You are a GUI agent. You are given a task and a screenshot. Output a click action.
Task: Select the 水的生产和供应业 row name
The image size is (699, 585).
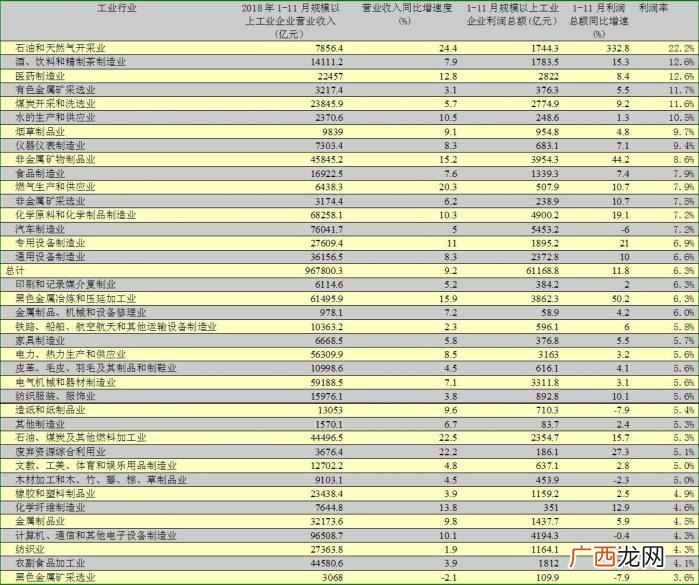[x=55, y=118]
